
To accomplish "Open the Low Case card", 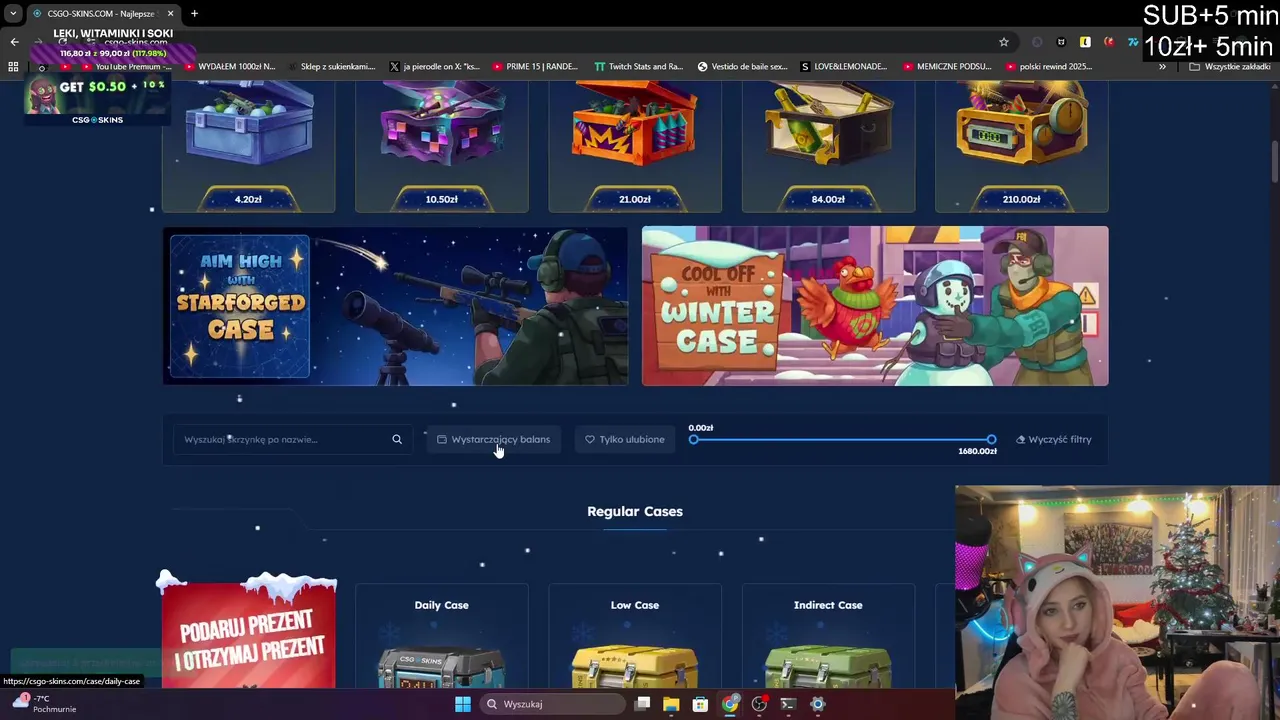I will click(635, 636).
